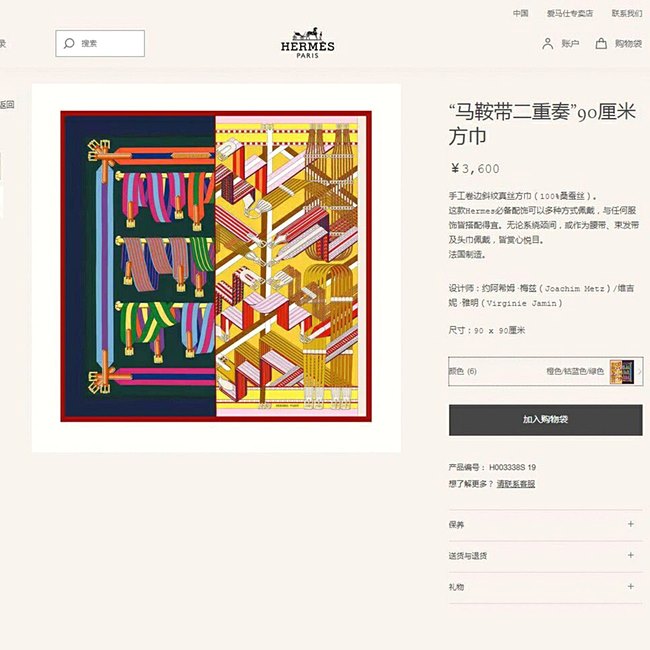Open the 颜色 (6) color selector

coord(546,371)
